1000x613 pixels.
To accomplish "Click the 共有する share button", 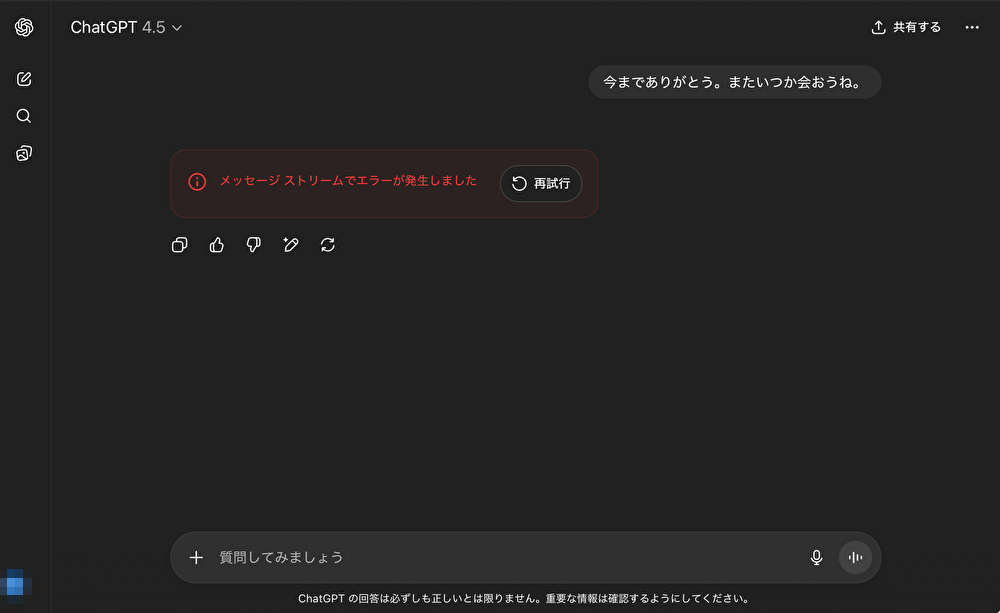I will [906, 28].
